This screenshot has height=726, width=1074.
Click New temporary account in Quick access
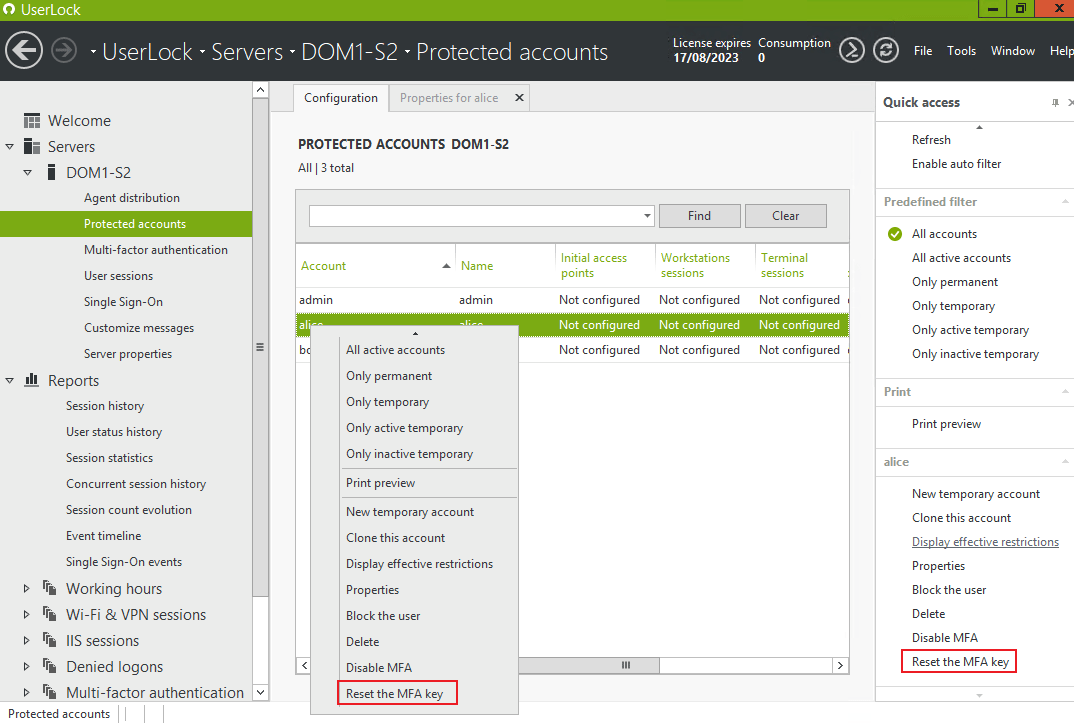click(975, 494)
